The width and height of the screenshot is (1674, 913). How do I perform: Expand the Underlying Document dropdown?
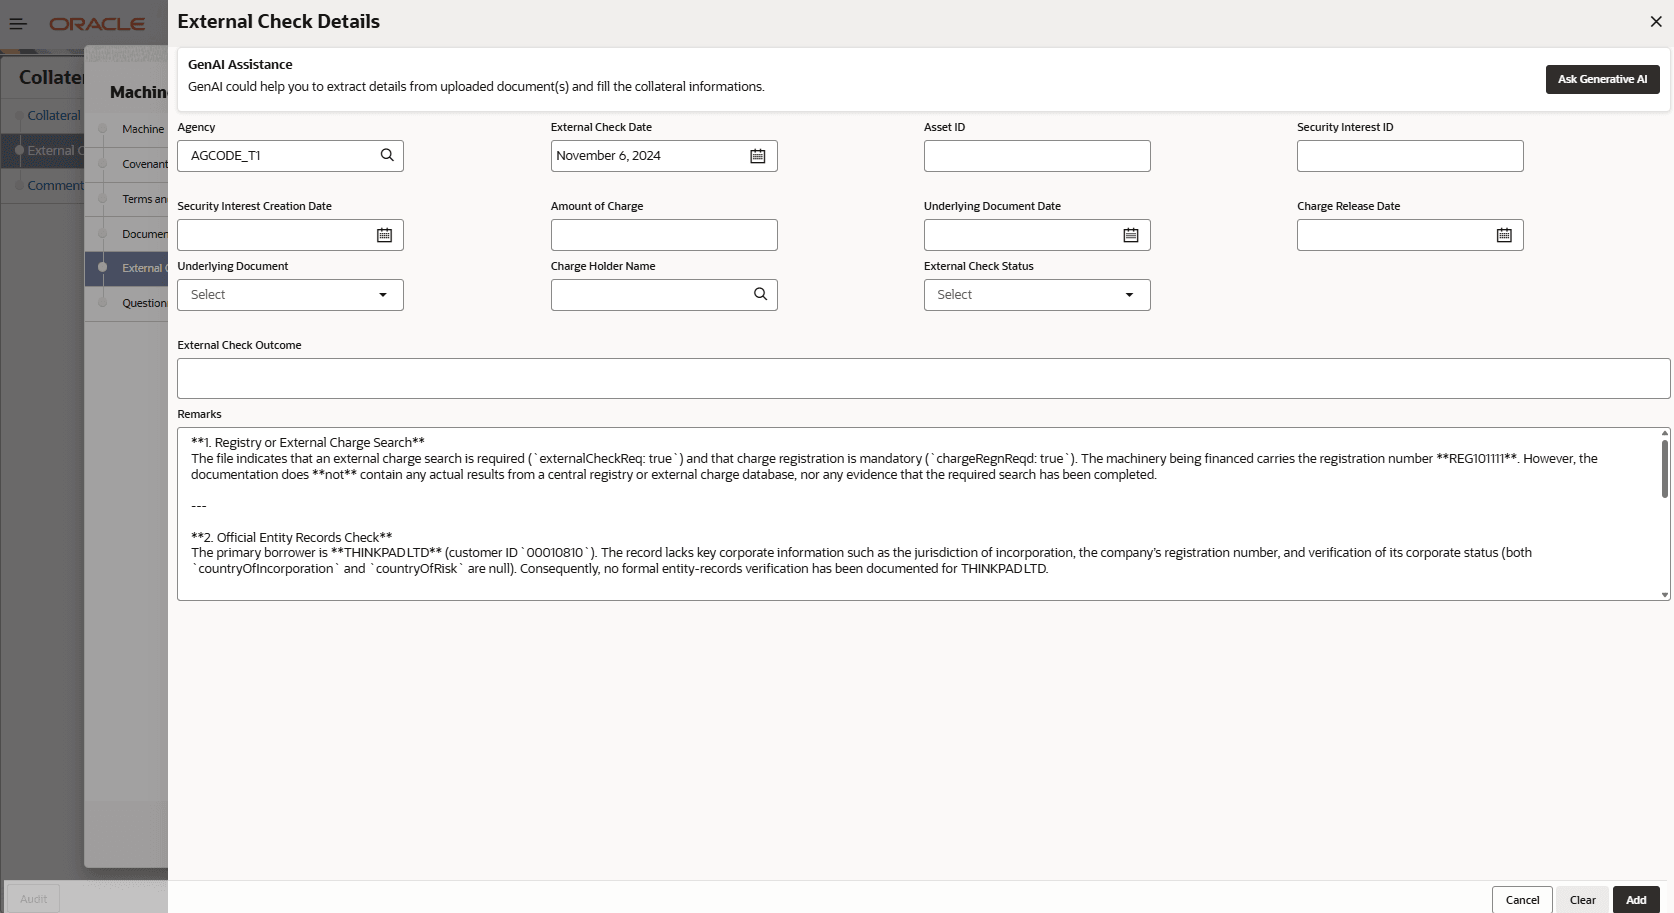click(x=383, y=295)
